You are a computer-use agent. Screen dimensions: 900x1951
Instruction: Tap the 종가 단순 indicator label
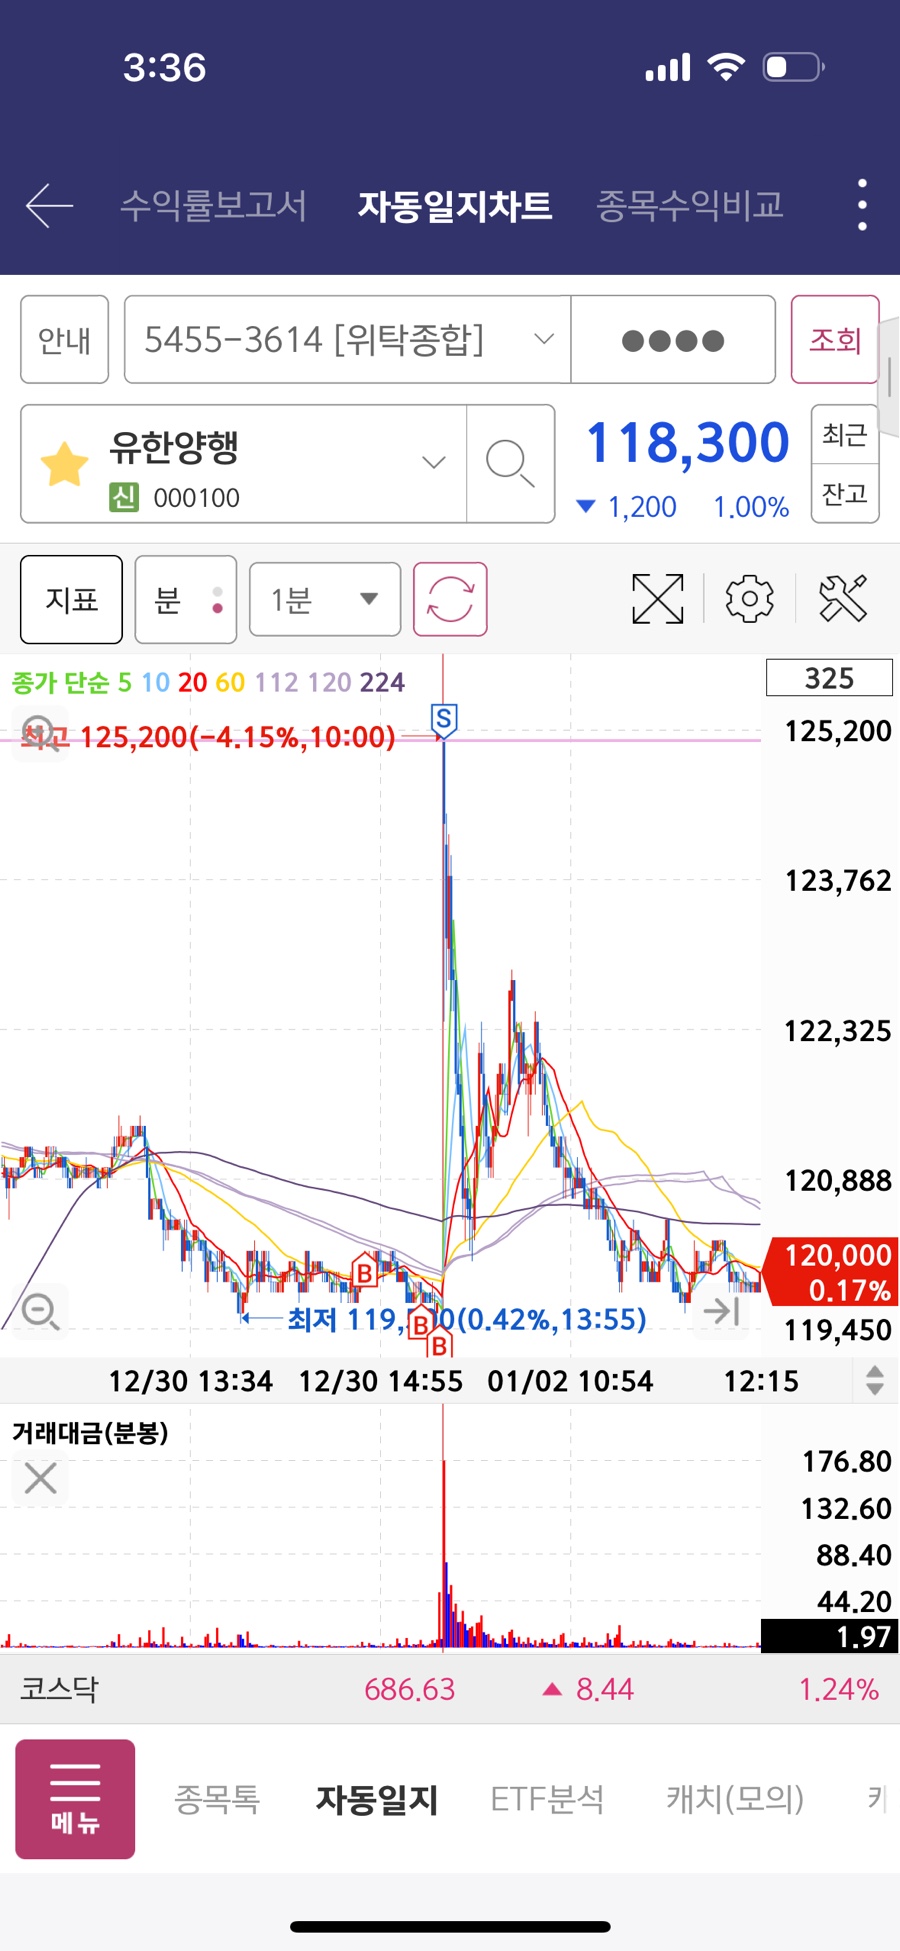click(60, 682)
